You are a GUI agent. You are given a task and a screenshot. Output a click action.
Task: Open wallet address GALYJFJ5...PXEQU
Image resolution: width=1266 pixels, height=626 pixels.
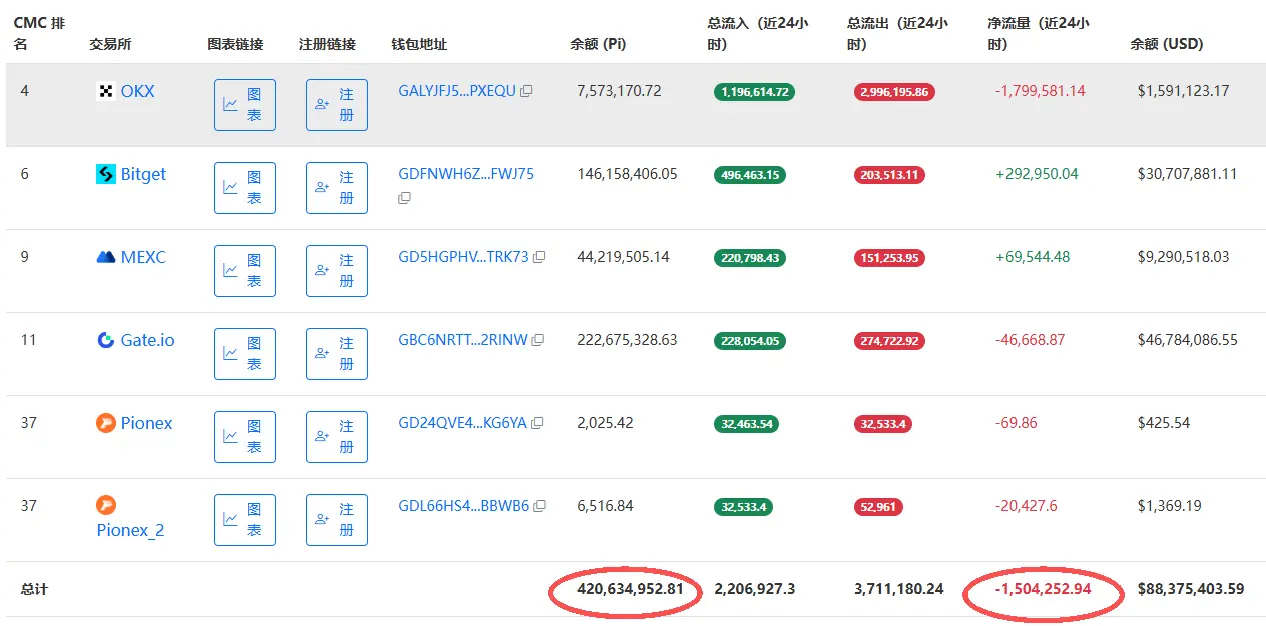click(457, 91)
